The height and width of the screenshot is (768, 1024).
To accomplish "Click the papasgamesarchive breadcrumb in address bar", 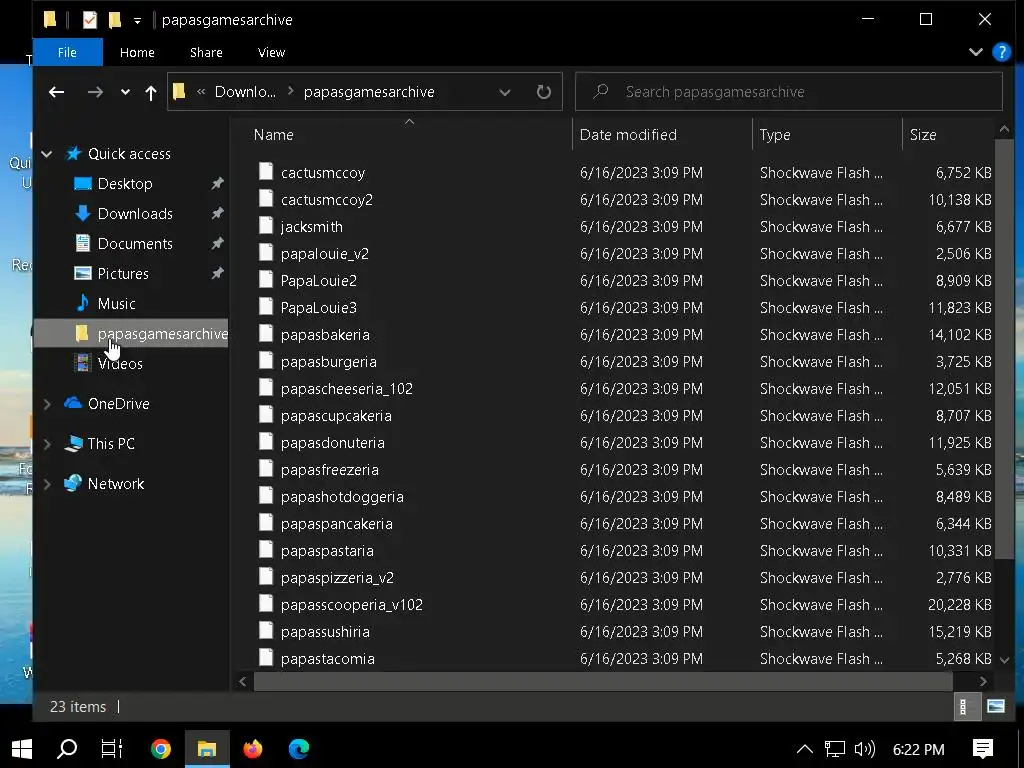I will 369,92.
